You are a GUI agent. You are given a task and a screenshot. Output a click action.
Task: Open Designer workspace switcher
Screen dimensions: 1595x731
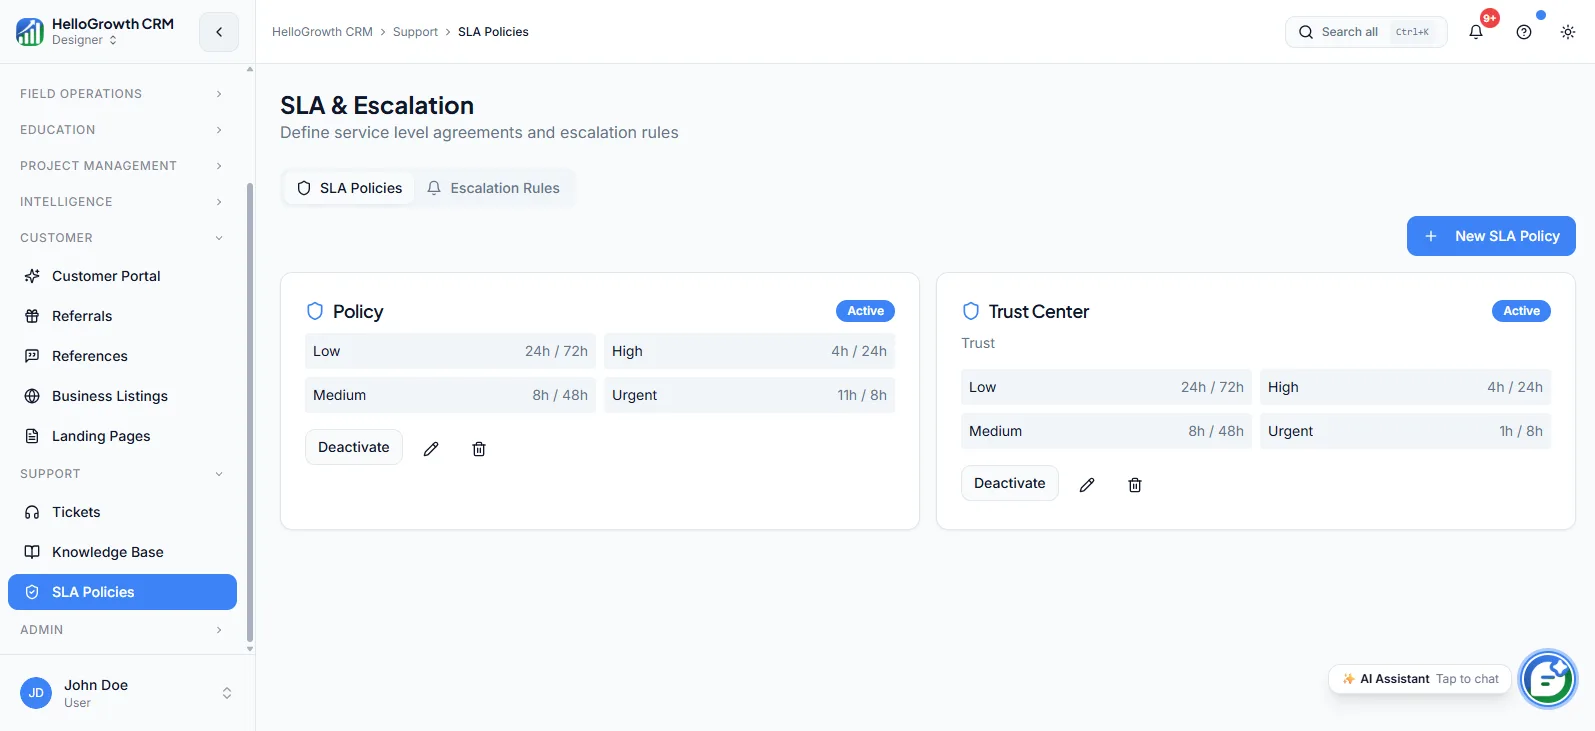click(x=85, y=40)
